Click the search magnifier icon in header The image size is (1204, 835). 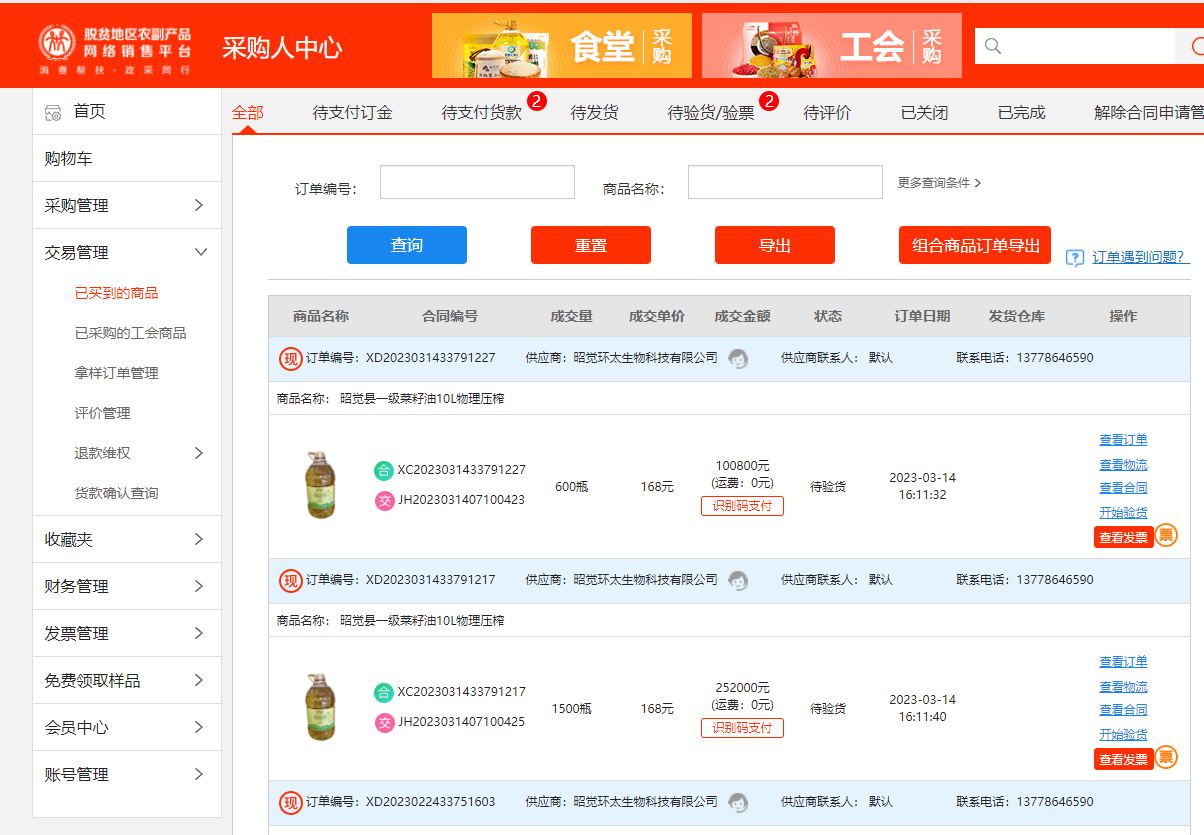(x=993, y=46)
